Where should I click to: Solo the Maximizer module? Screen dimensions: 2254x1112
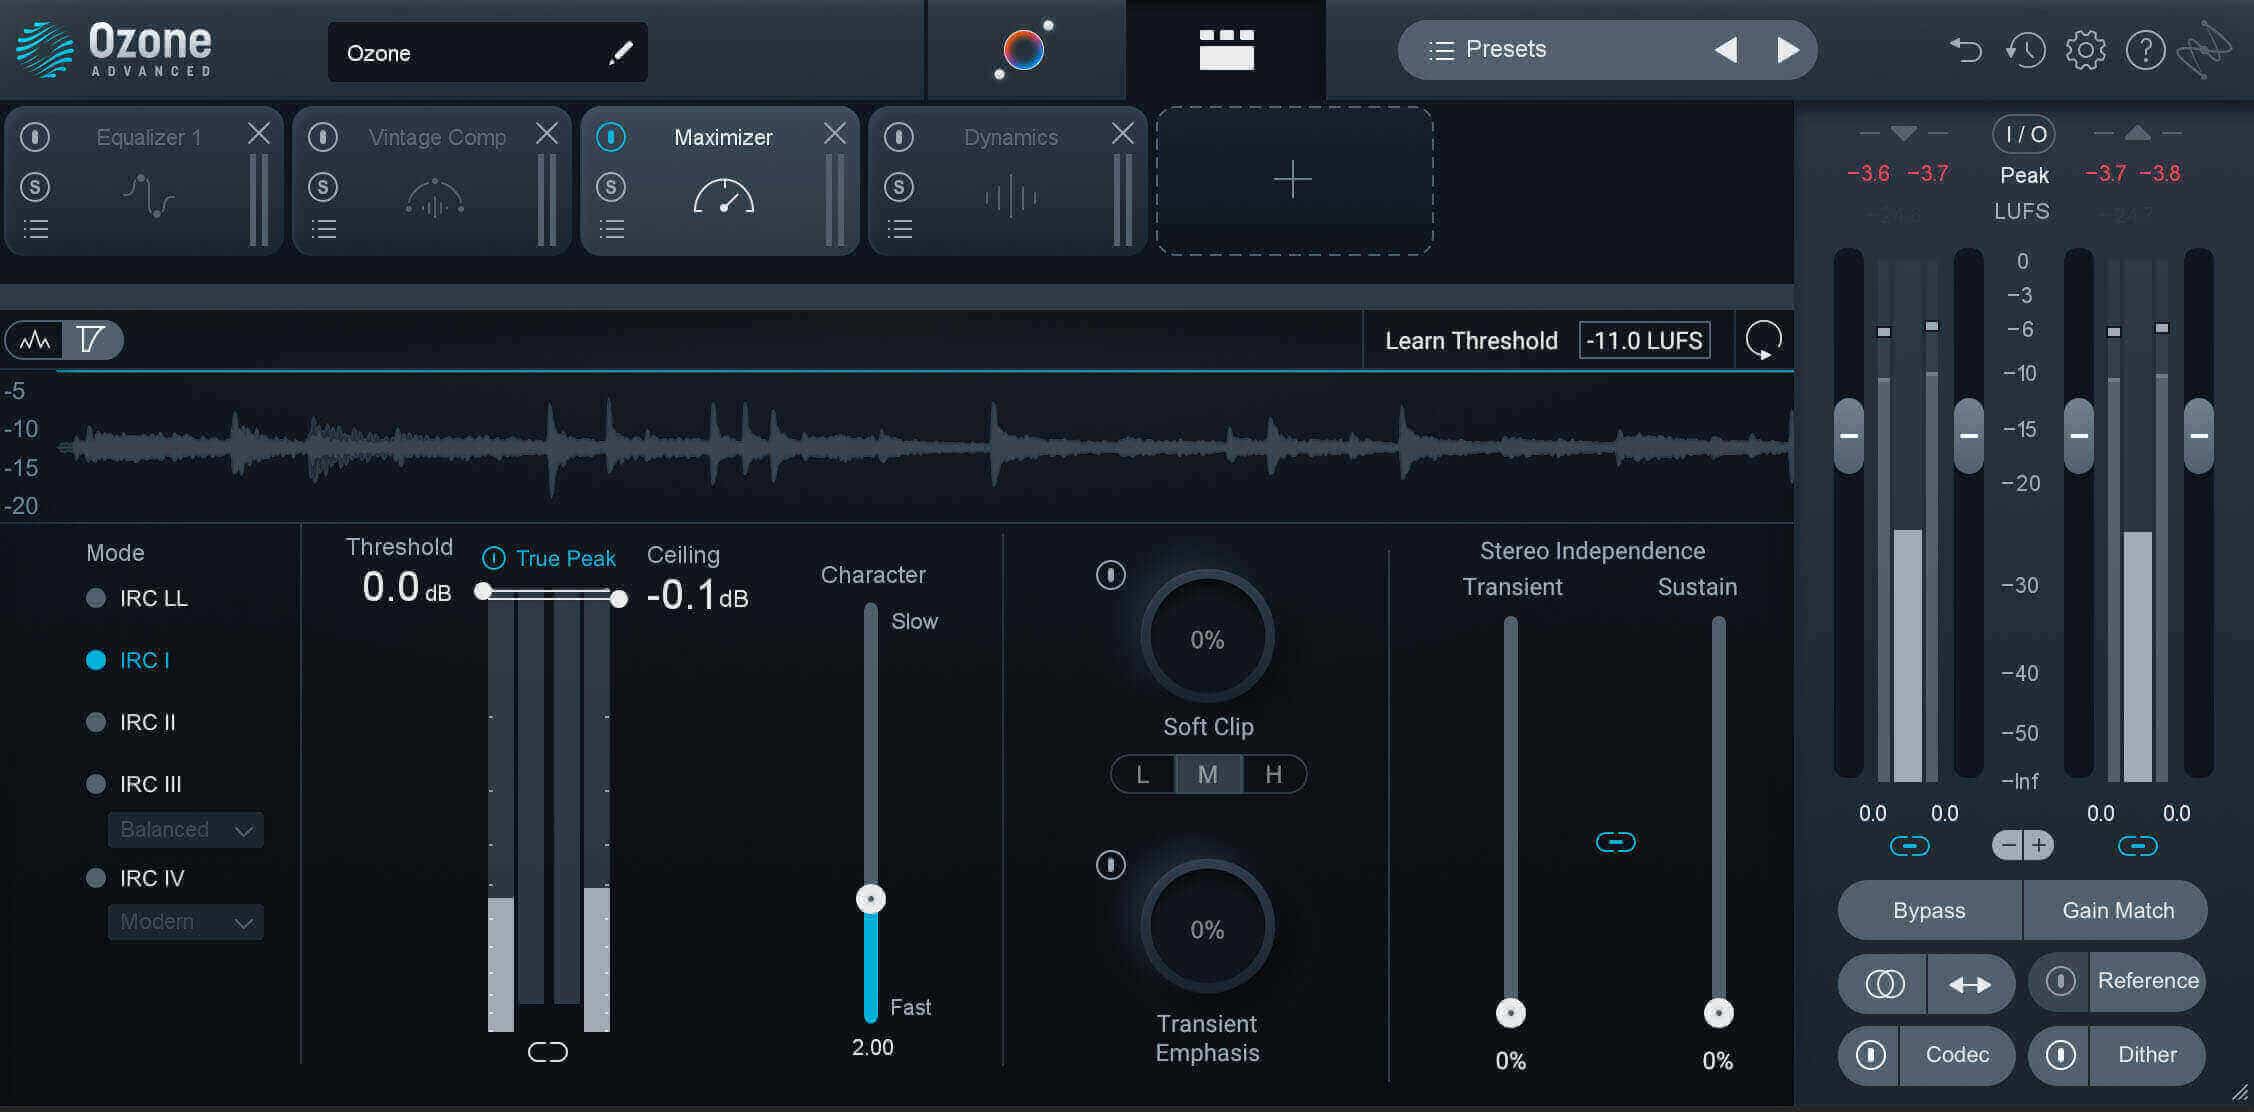pyautogui.click(x=611, y=186)
